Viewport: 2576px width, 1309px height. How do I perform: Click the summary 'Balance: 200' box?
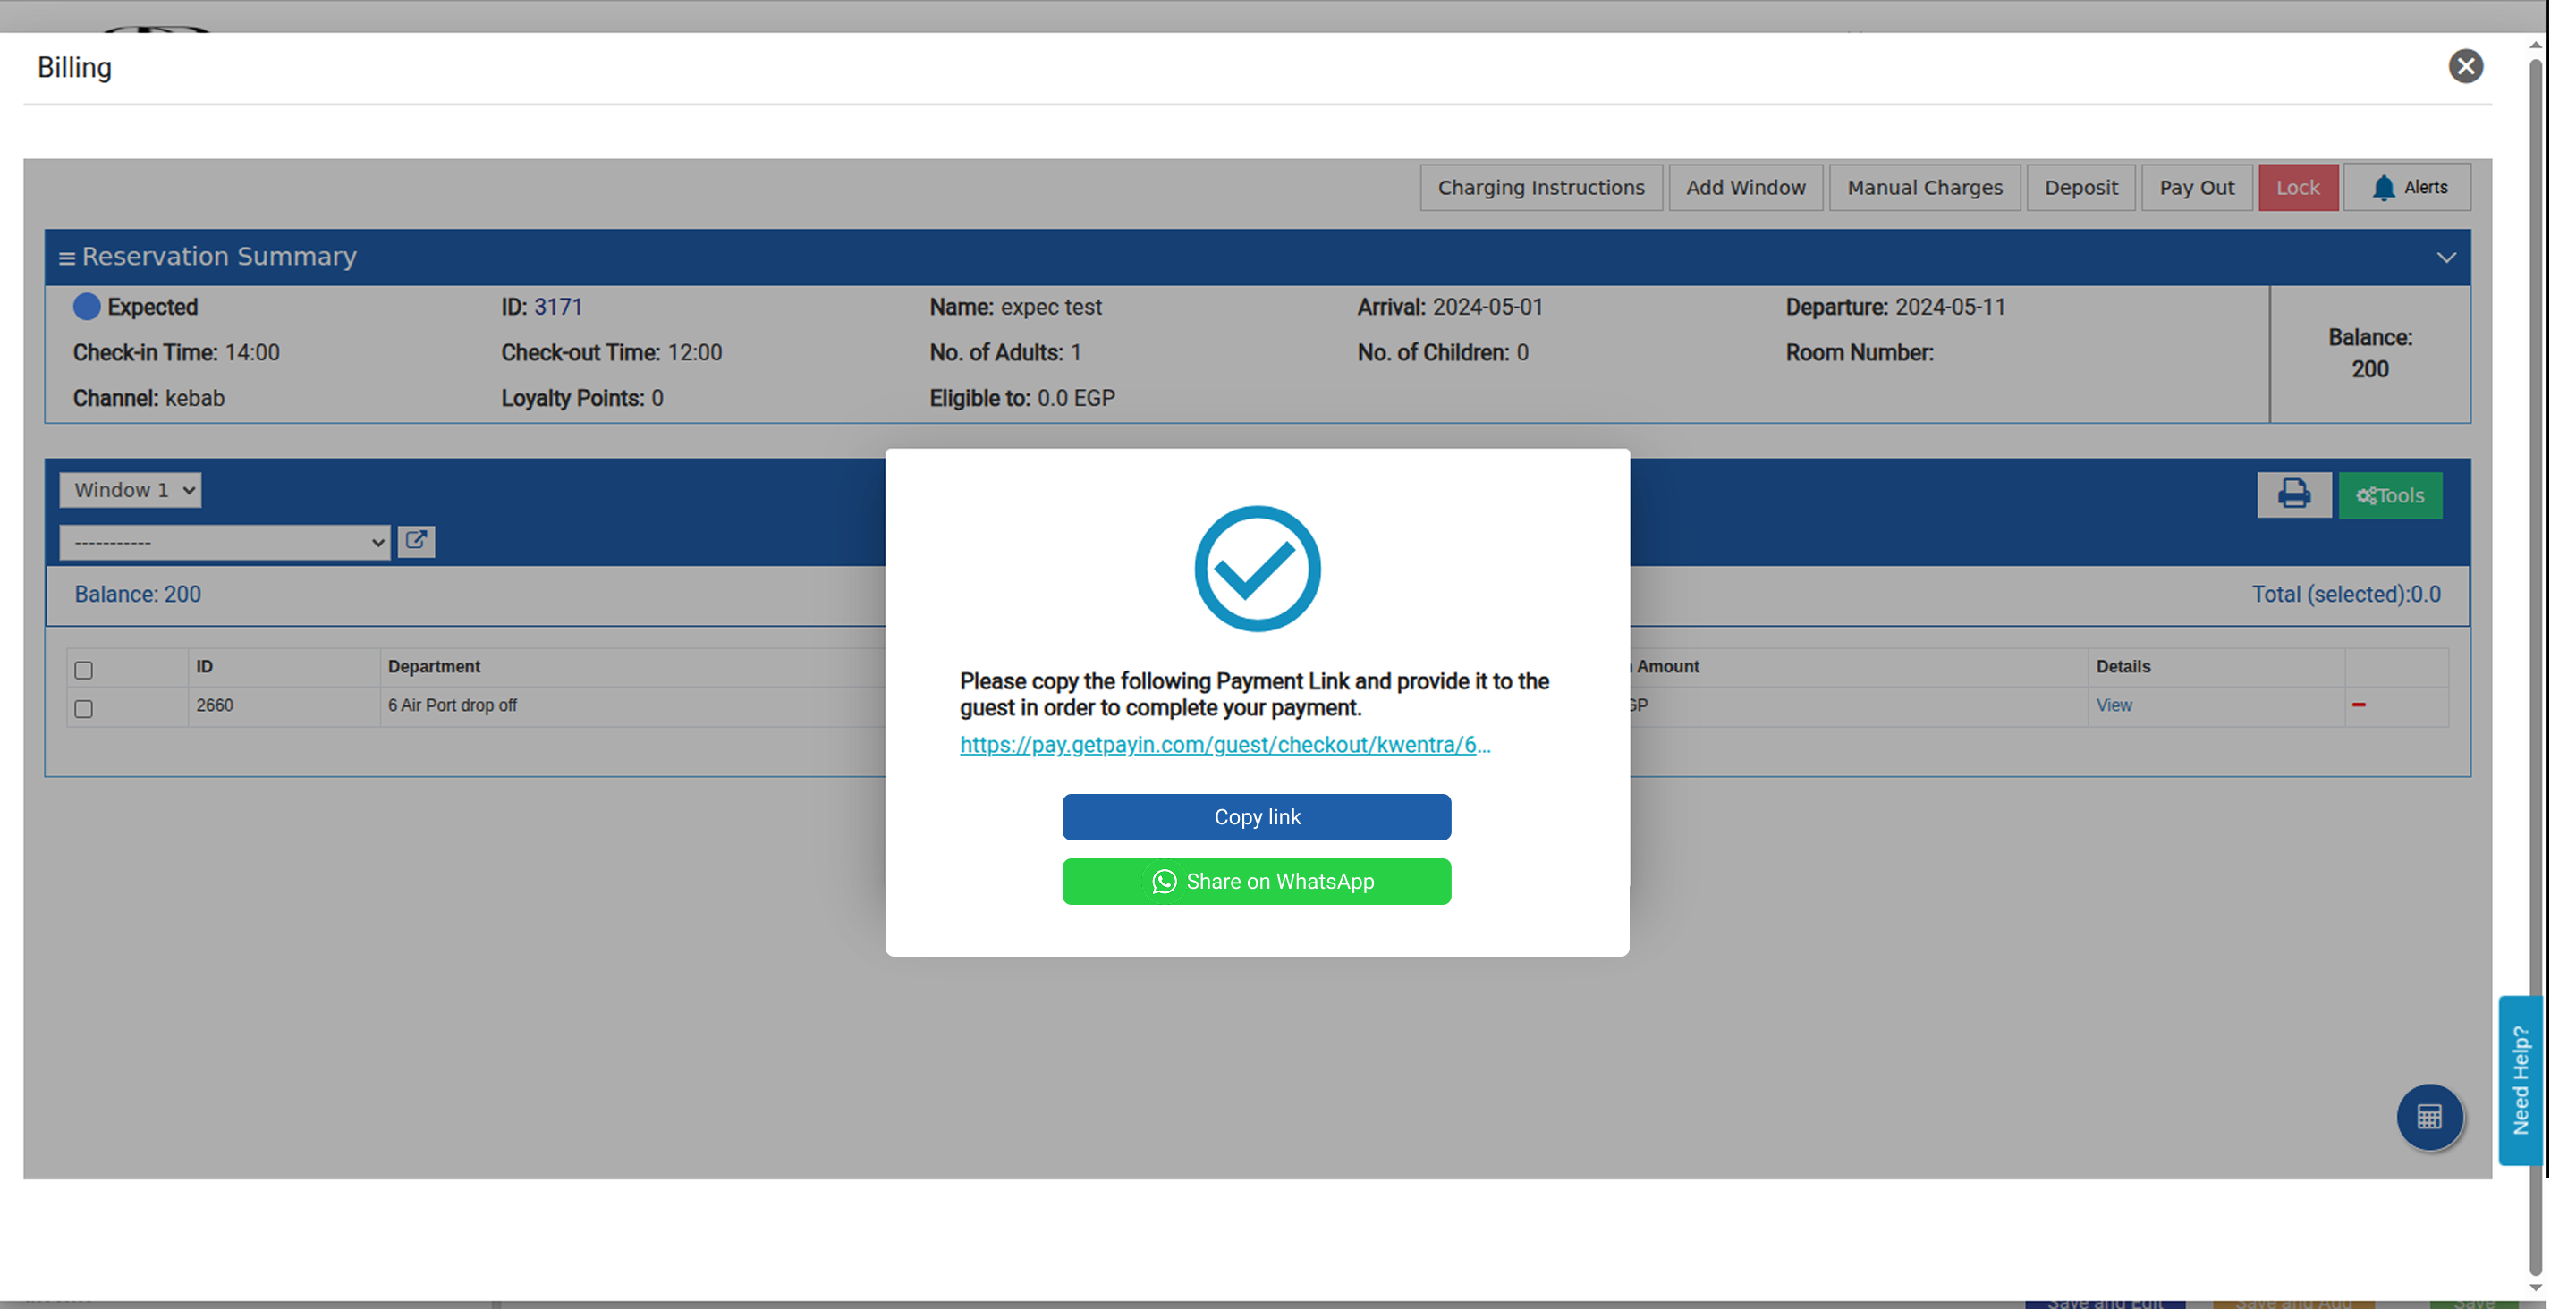[2369, 353]
